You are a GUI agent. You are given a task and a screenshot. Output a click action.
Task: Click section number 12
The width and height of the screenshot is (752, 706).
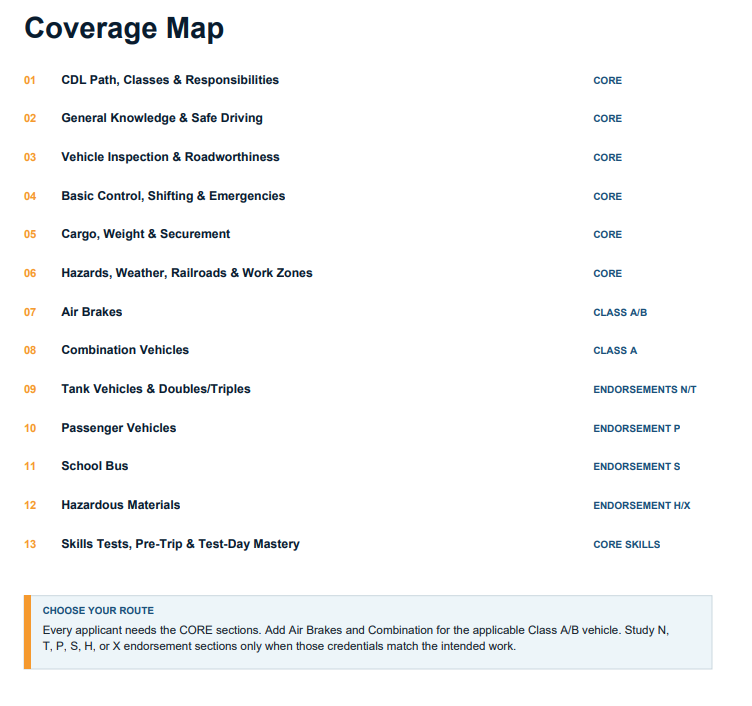coord(30,505)
